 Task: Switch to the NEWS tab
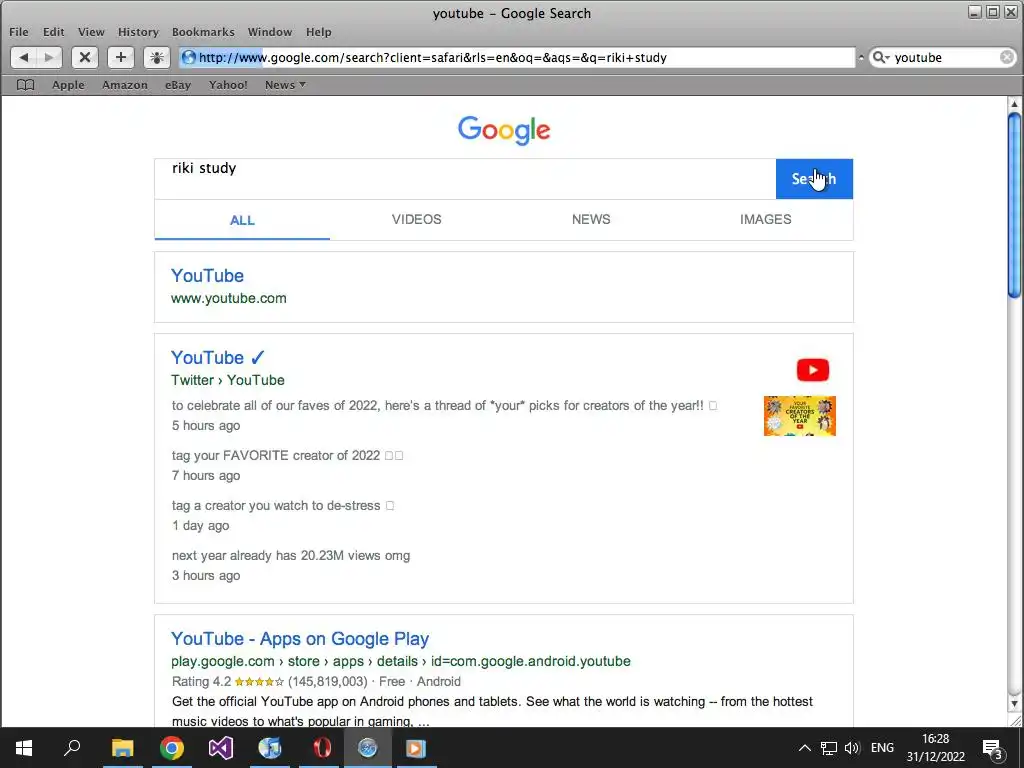591,219
